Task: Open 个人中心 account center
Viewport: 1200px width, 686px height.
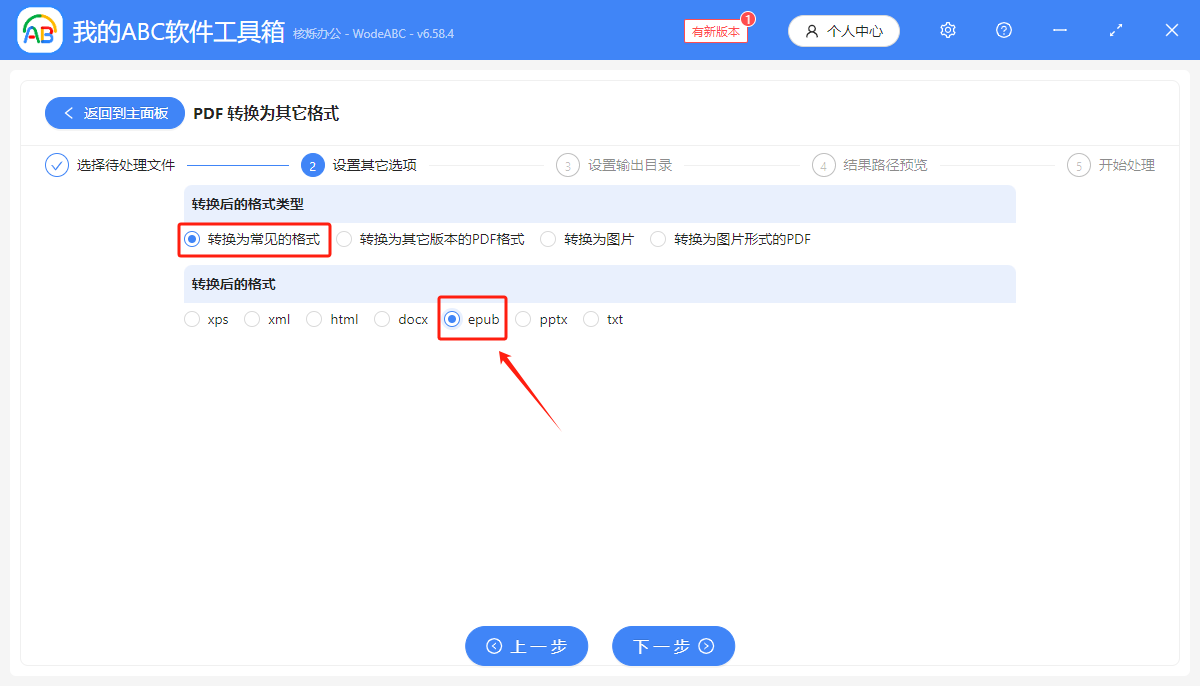Action: coord(843,31)
